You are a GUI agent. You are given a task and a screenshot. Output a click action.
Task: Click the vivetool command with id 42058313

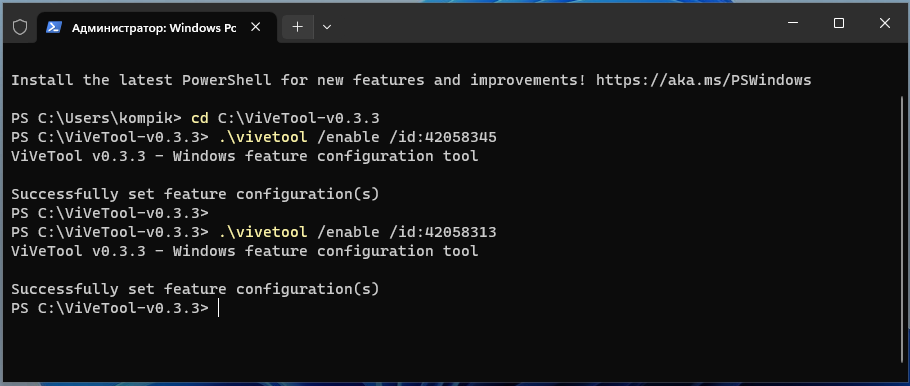pyautogui.click(x=358, y=232)
